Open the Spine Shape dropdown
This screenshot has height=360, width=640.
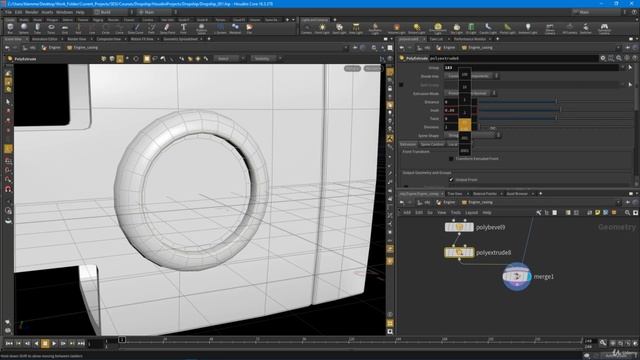tap(472, 135)
